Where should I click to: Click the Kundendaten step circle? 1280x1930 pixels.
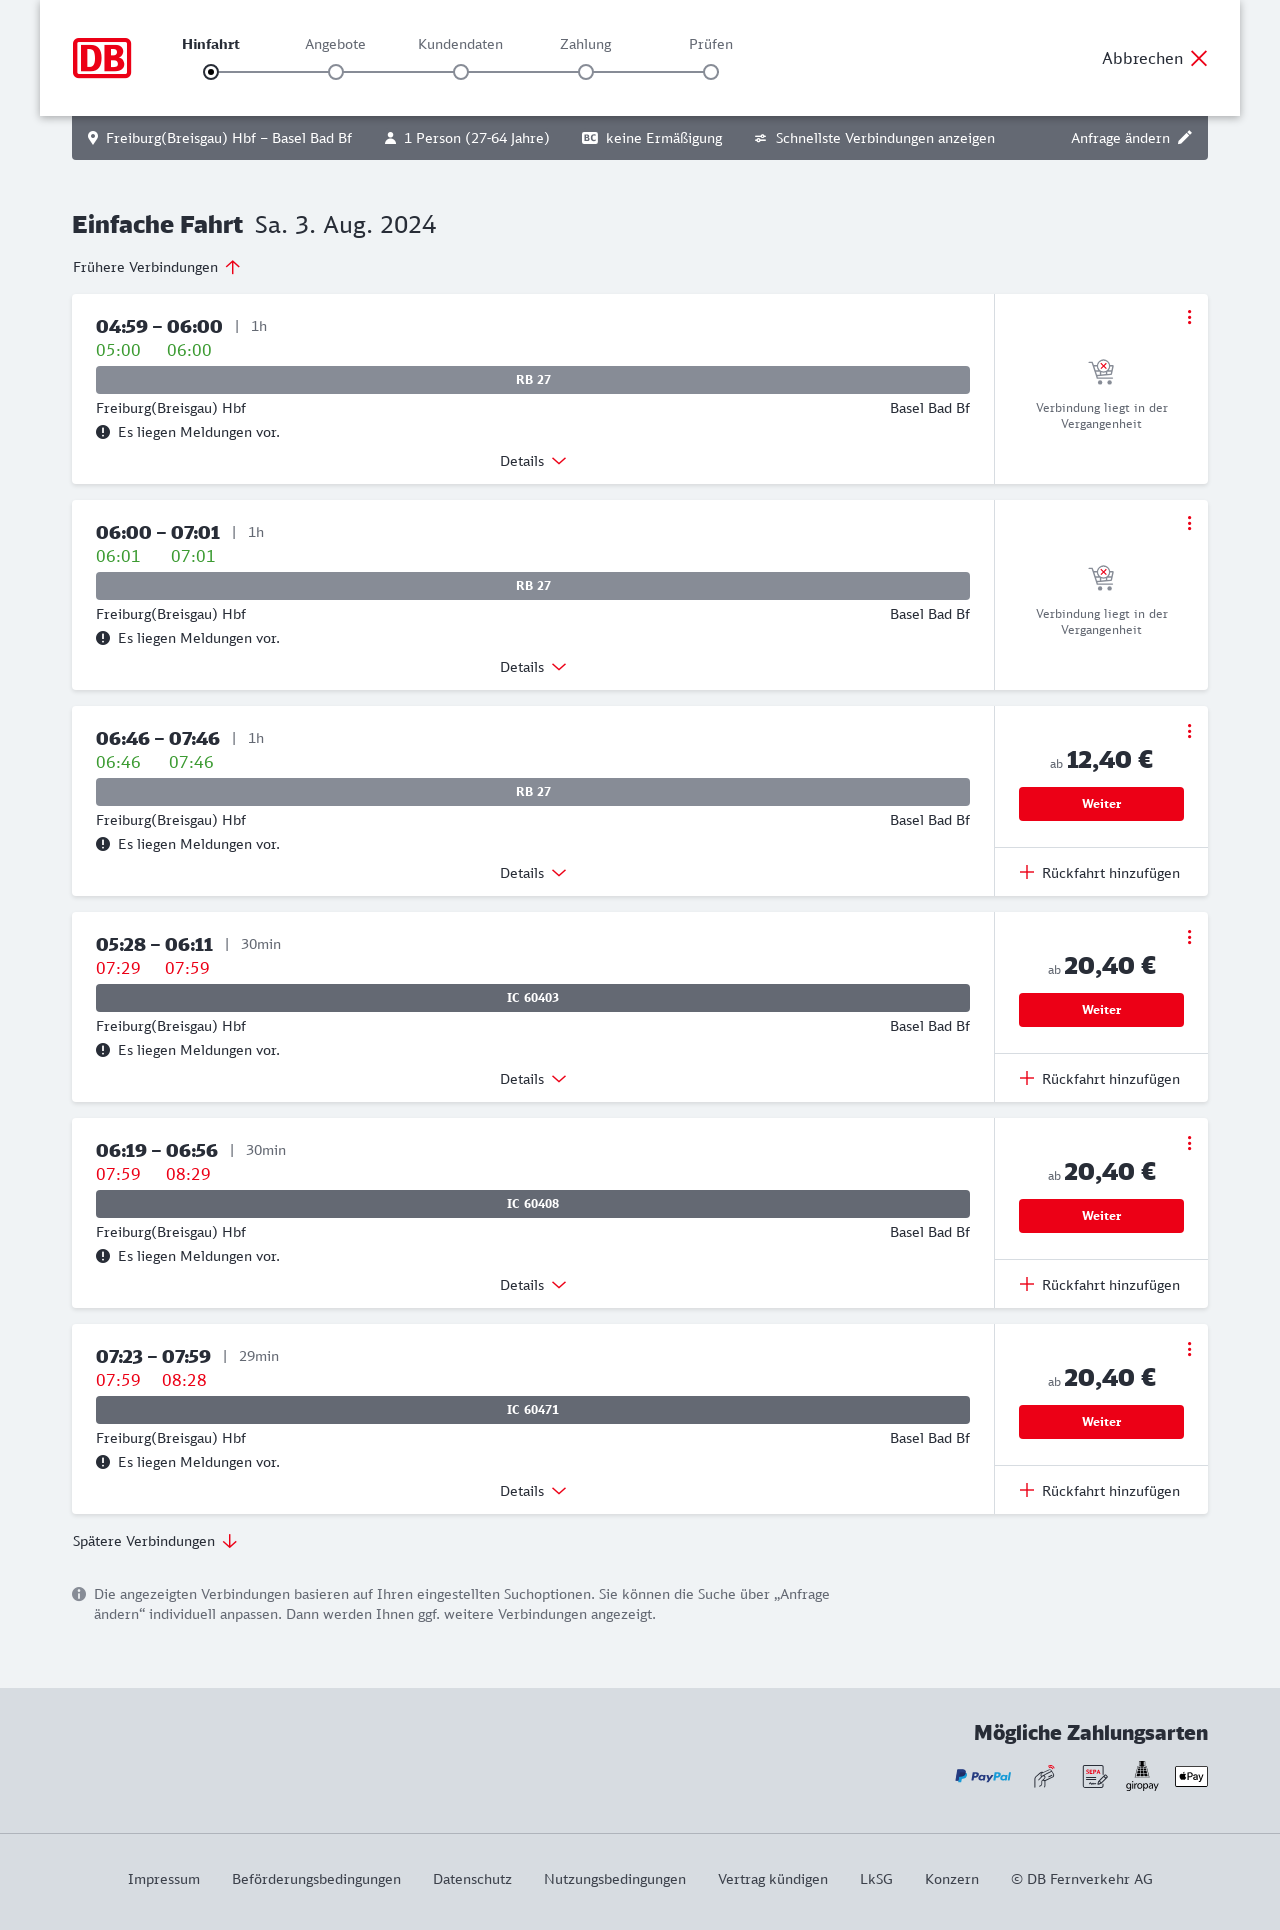tap(461, 72)
